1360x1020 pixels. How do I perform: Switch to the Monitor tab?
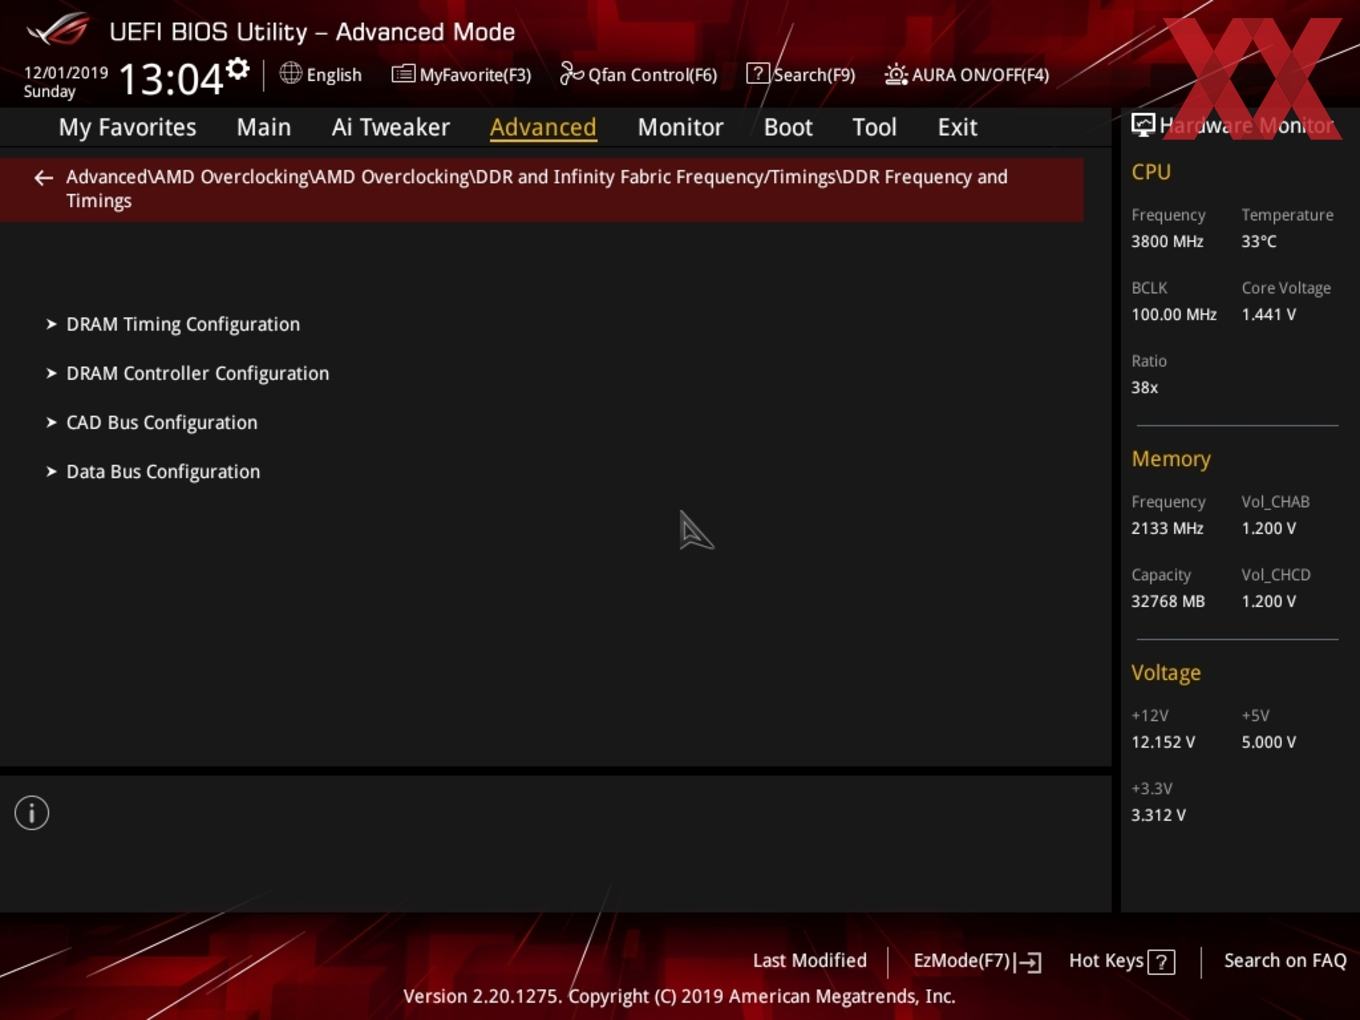click(680, 127)
